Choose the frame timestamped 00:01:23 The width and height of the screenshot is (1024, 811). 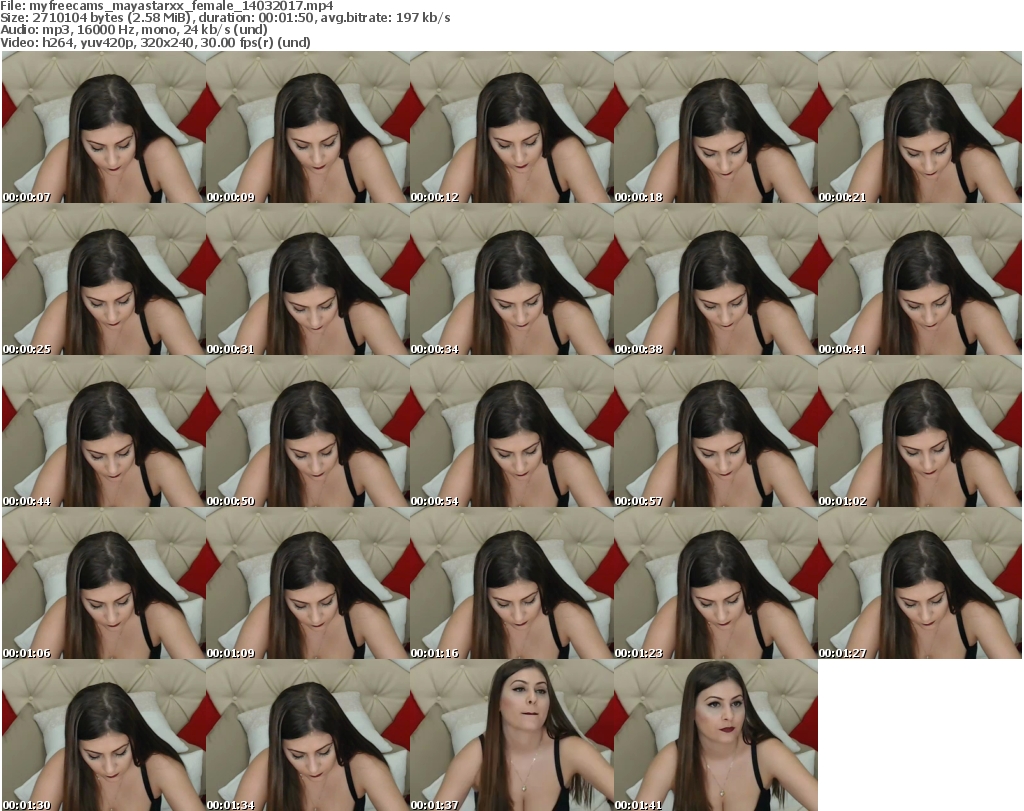click(716, 583)
